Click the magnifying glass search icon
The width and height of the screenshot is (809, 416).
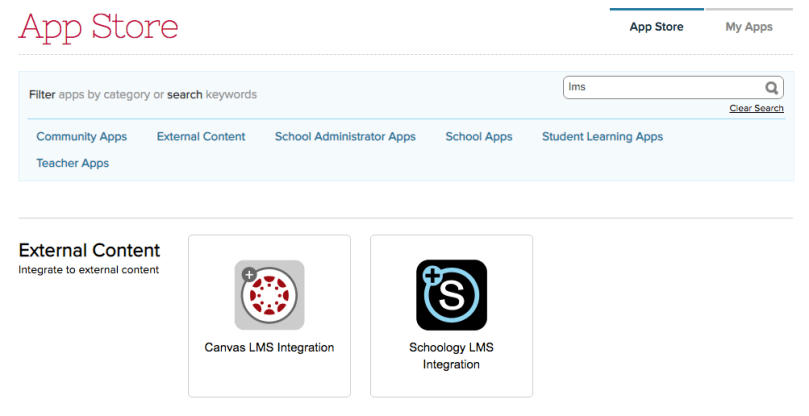pos(771,88)
